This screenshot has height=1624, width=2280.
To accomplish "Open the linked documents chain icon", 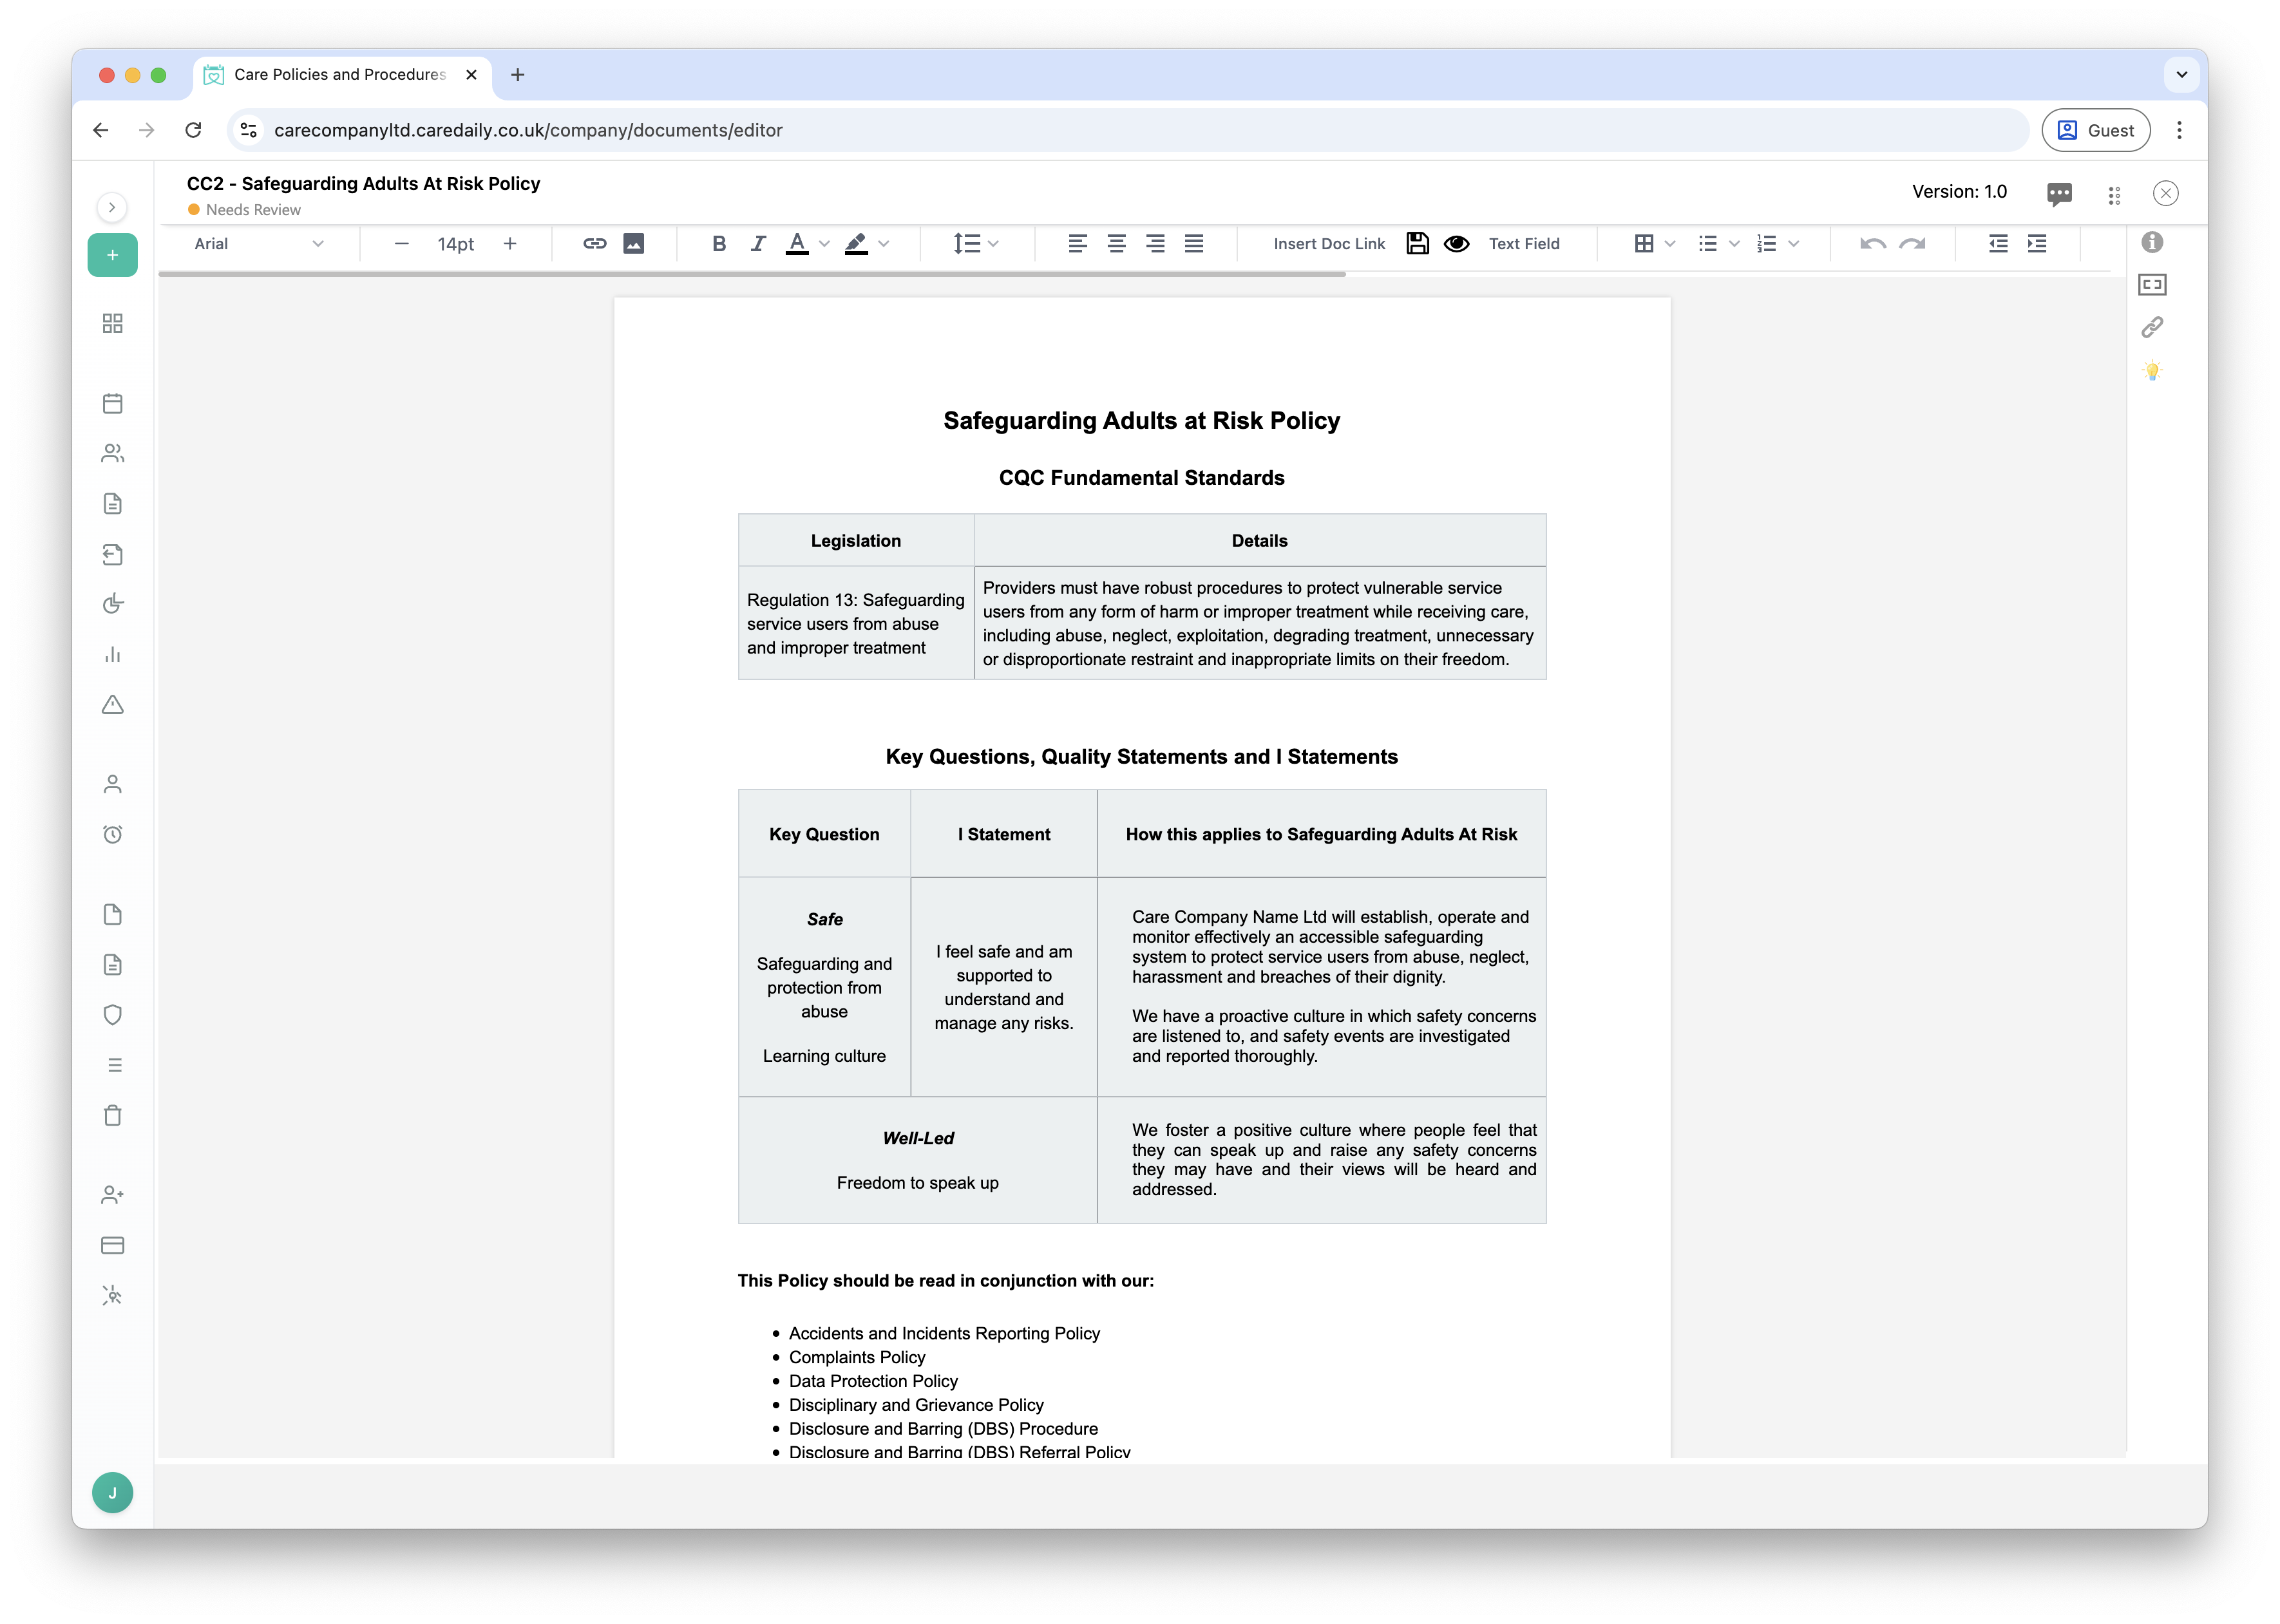I will (2152, 327).
